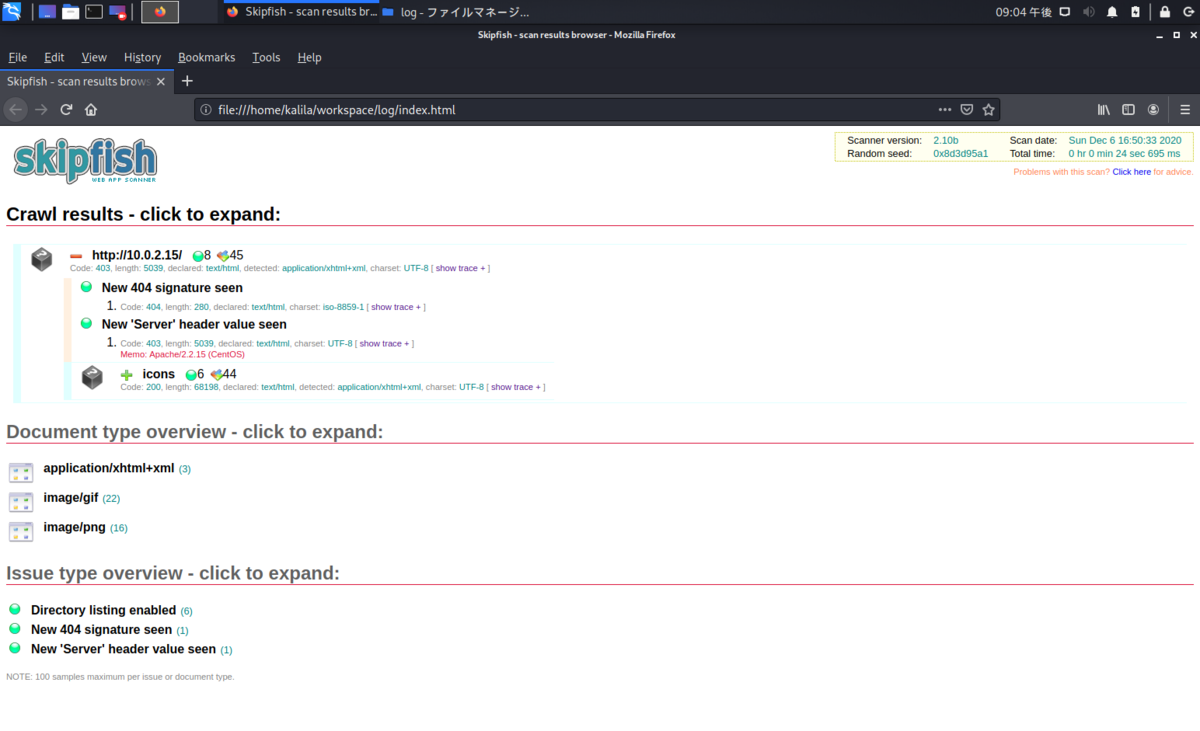This screenshot has height=731, width=1200.
Task: Click green dot beside New 'Server' header value seen (1)
Action: point(14,647)
